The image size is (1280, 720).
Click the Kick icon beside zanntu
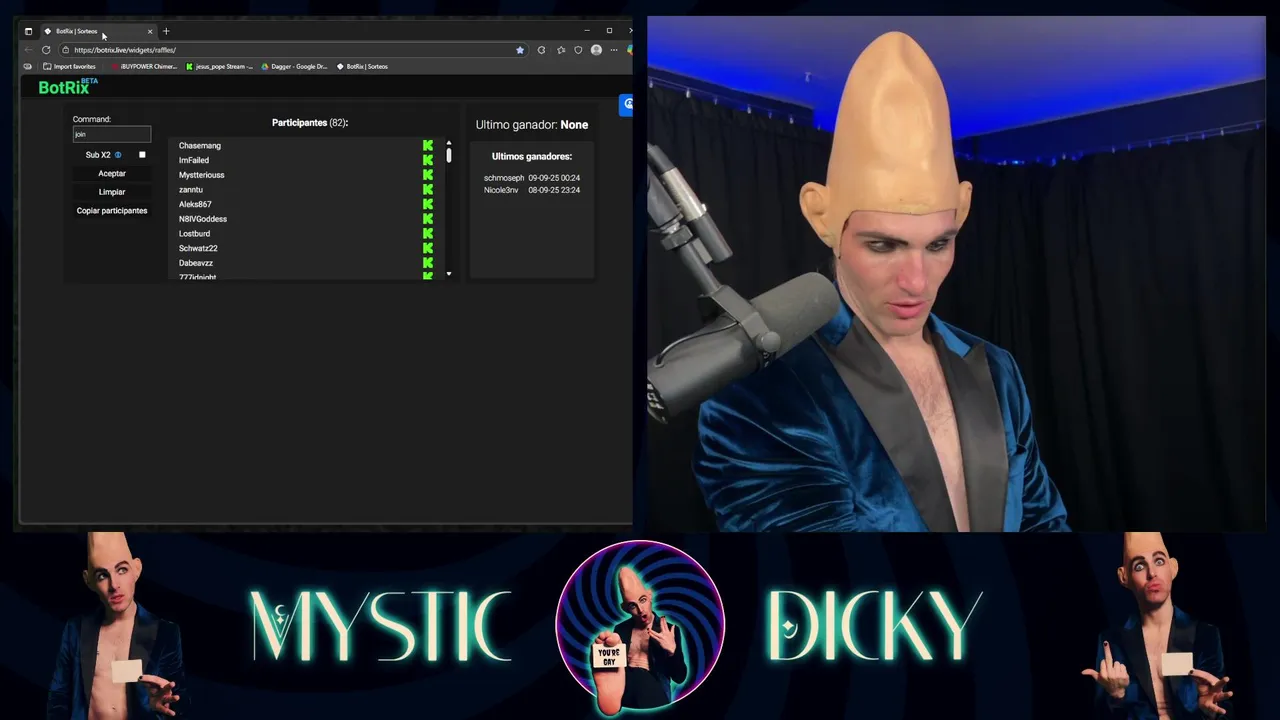click(428, 189)
